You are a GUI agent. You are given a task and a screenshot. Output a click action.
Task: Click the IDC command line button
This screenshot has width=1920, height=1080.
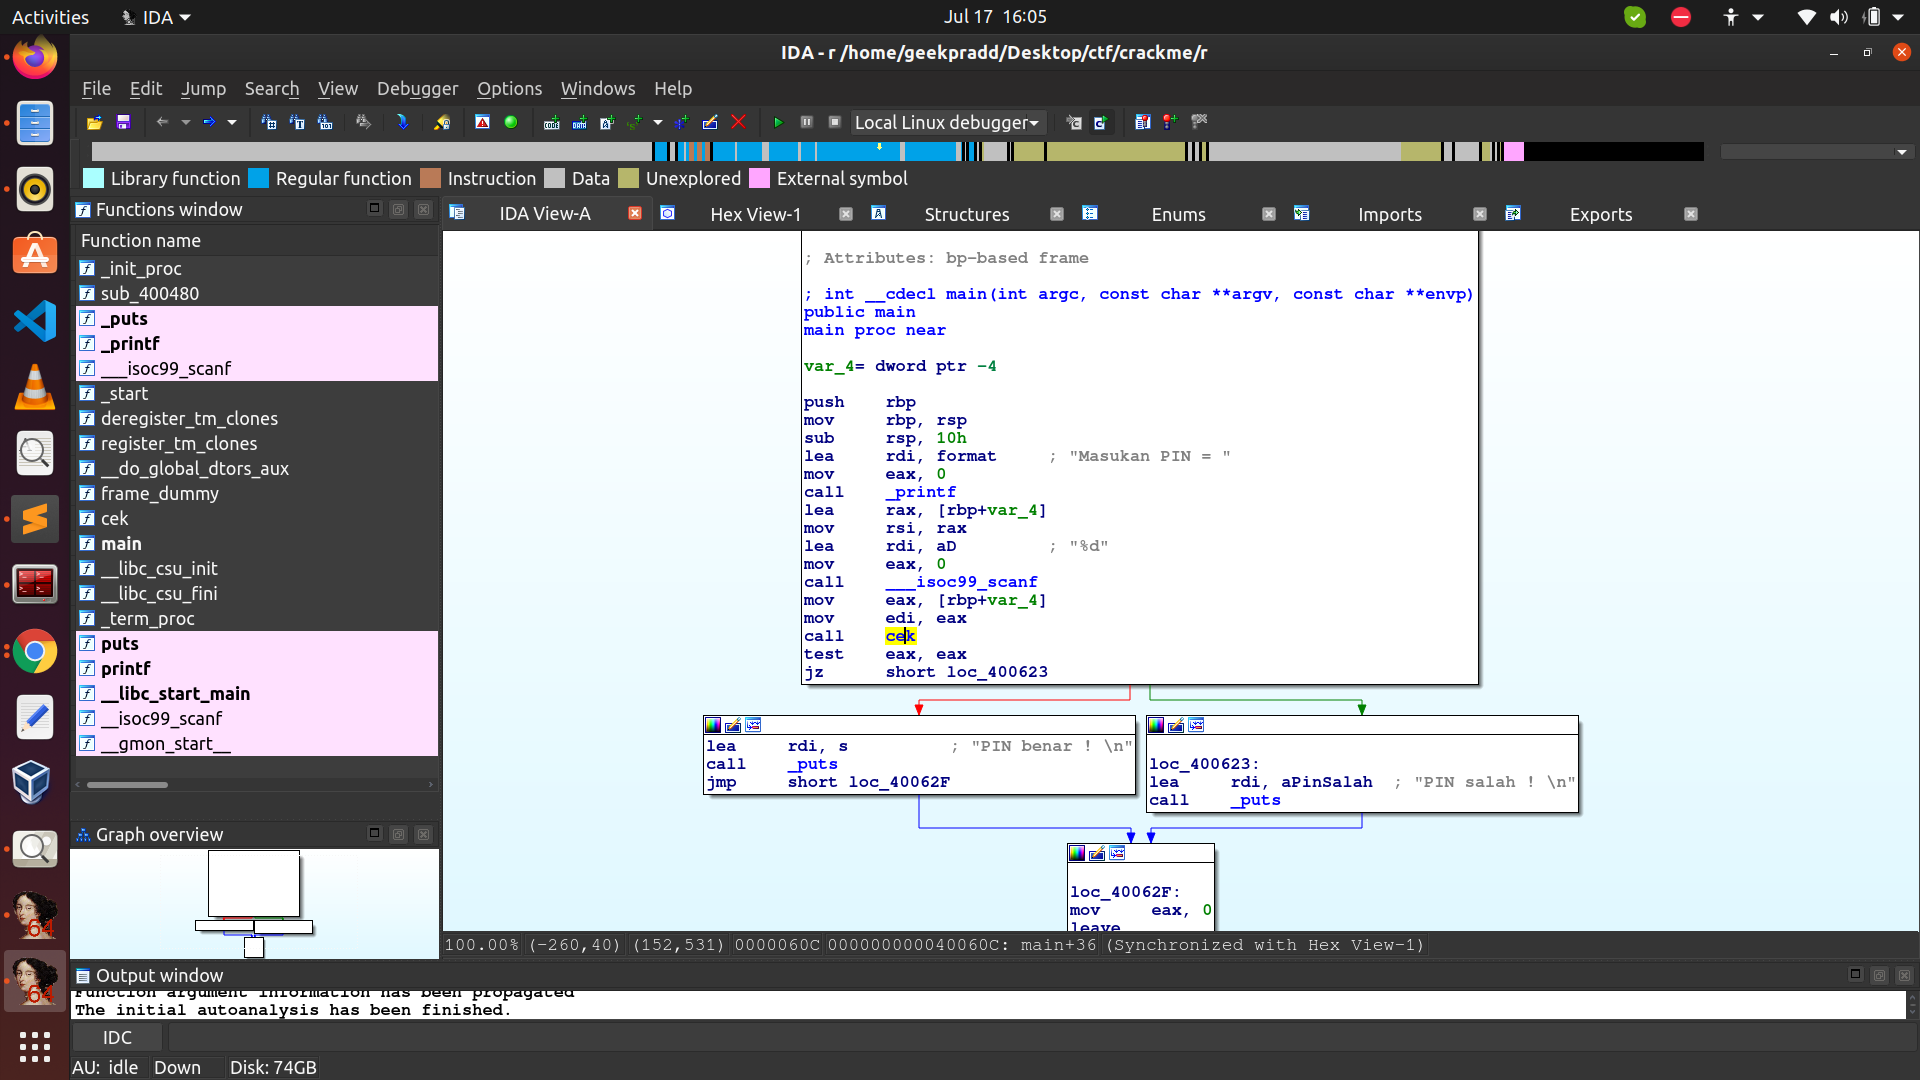117,1037
